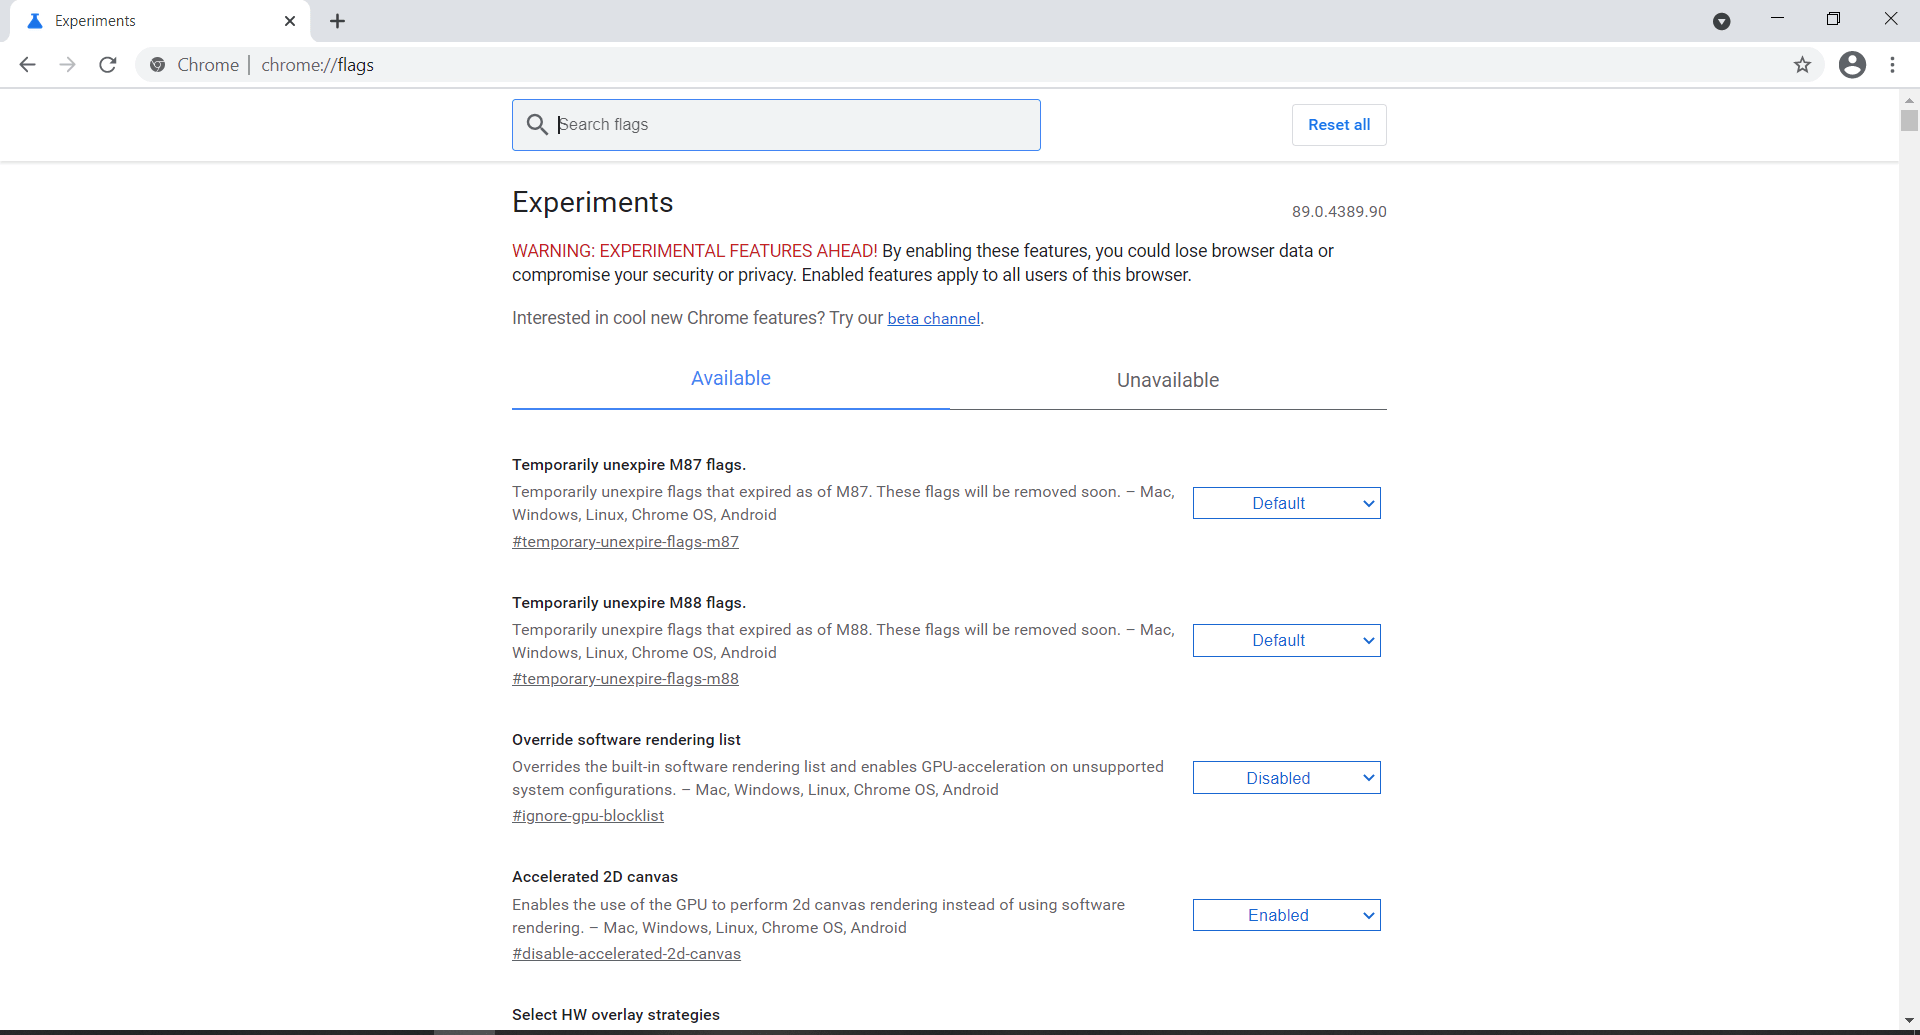Click the scrollbar down arrow
The image size is (1920, 1035).
pos(1909,1020)
